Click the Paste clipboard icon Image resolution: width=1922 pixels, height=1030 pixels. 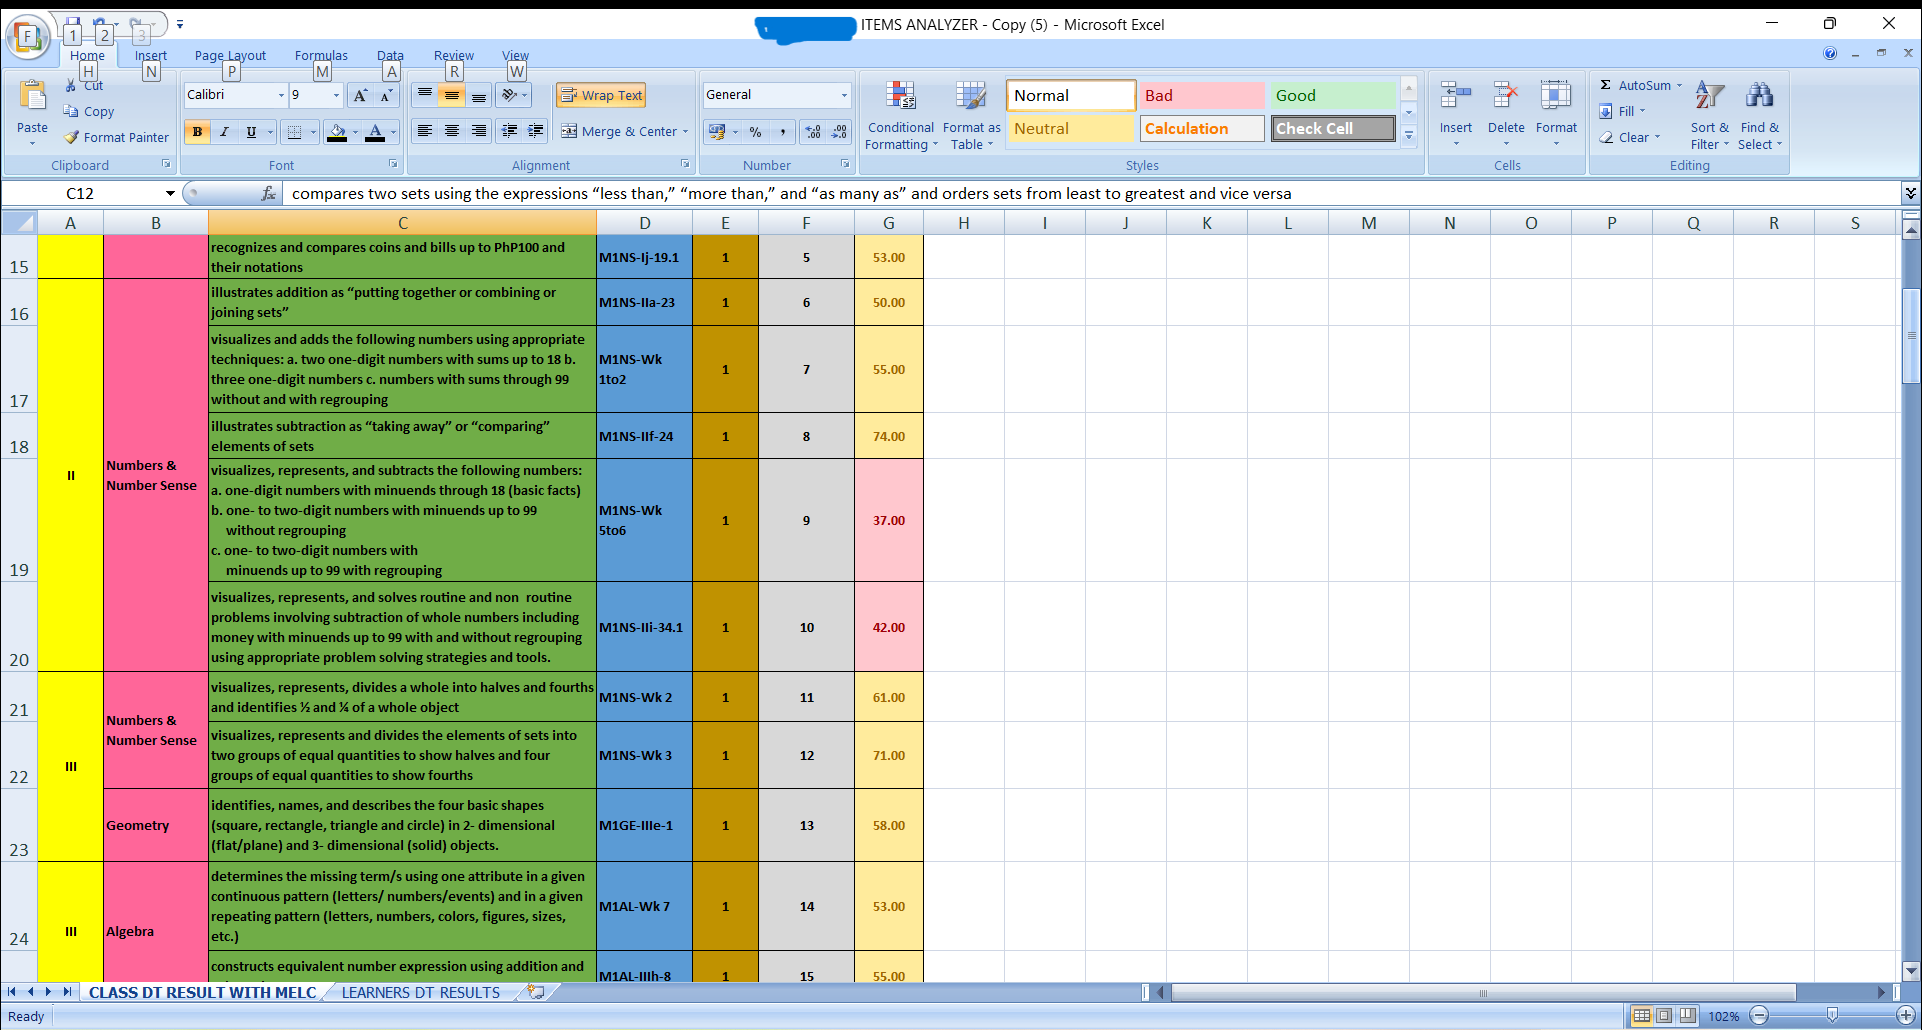32,96
